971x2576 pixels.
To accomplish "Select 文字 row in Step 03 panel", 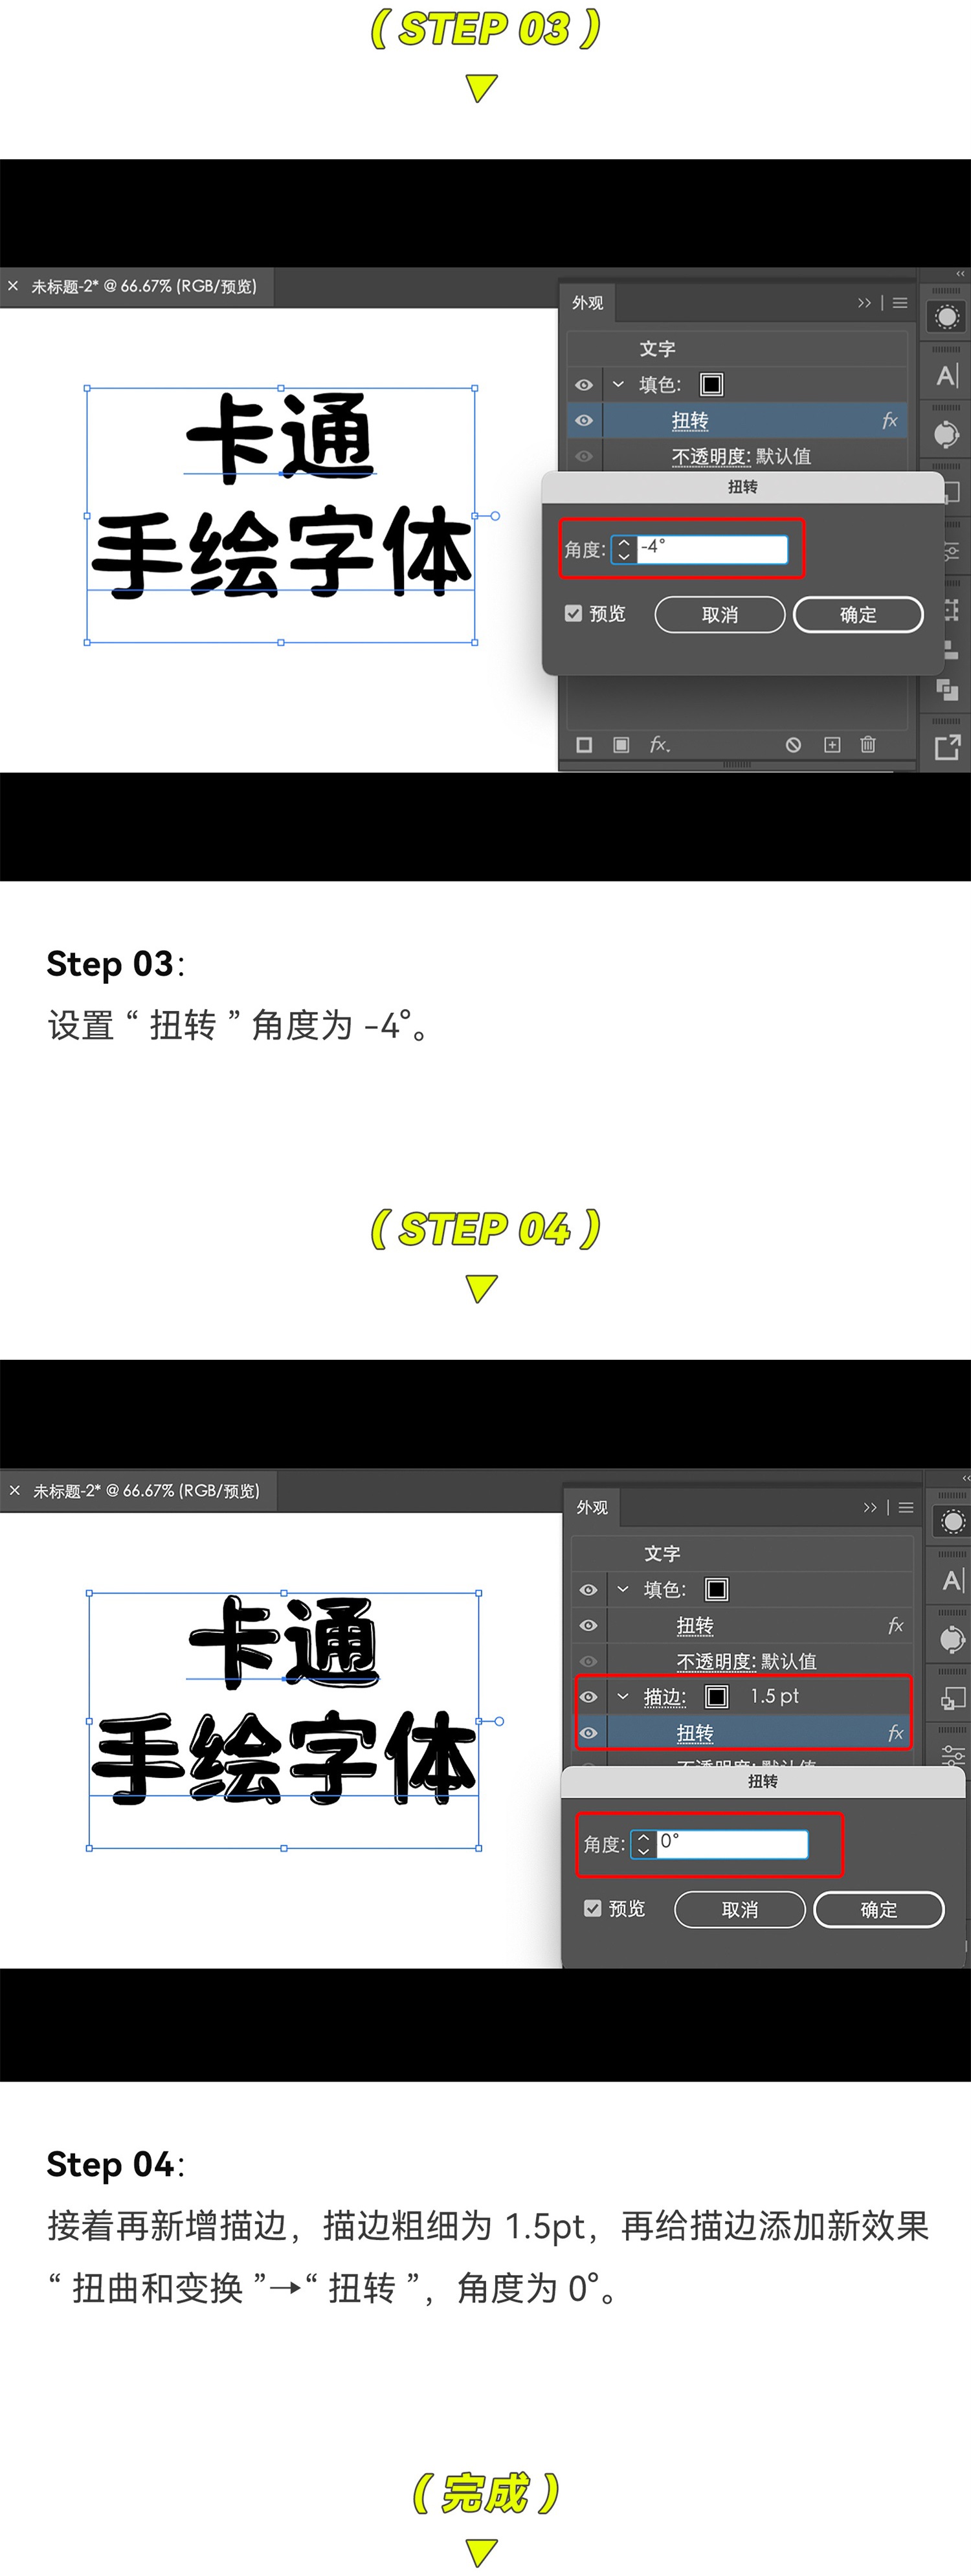I will (x=737, y=349).
